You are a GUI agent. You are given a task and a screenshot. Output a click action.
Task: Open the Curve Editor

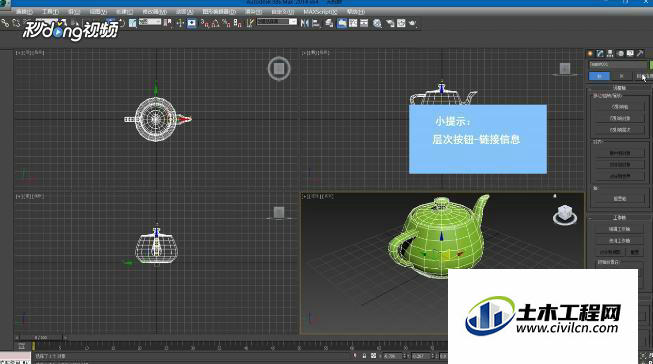[x=353, y=23]
